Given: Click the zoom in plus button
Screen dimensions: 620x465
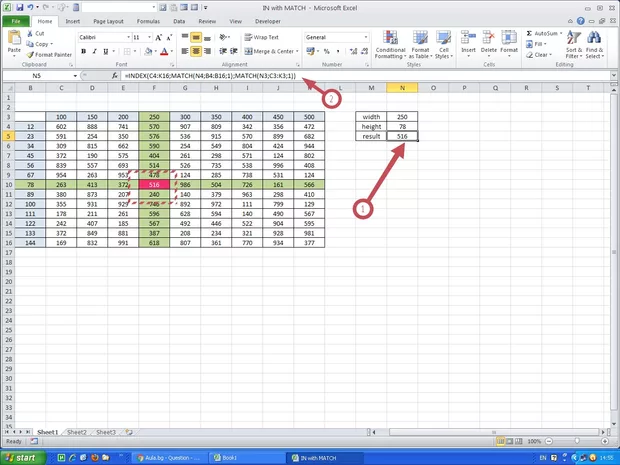Looking at the screenshot, I should point(605,441).
